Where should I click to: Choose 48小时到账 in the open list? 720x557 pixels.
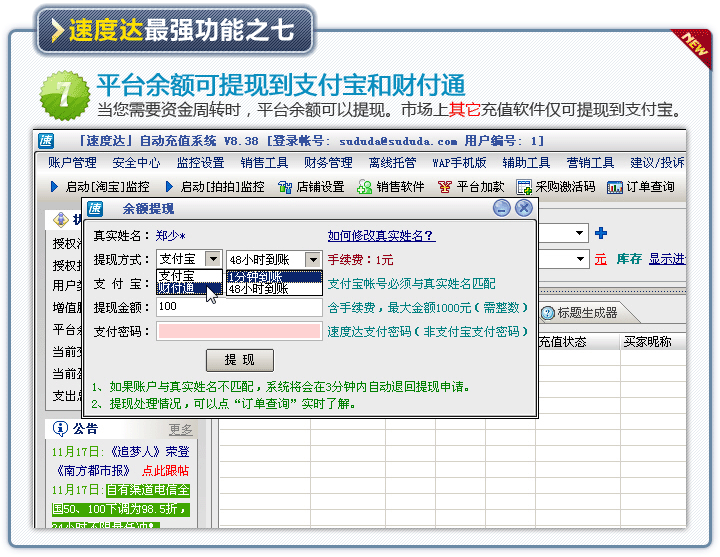click(274, 289)
